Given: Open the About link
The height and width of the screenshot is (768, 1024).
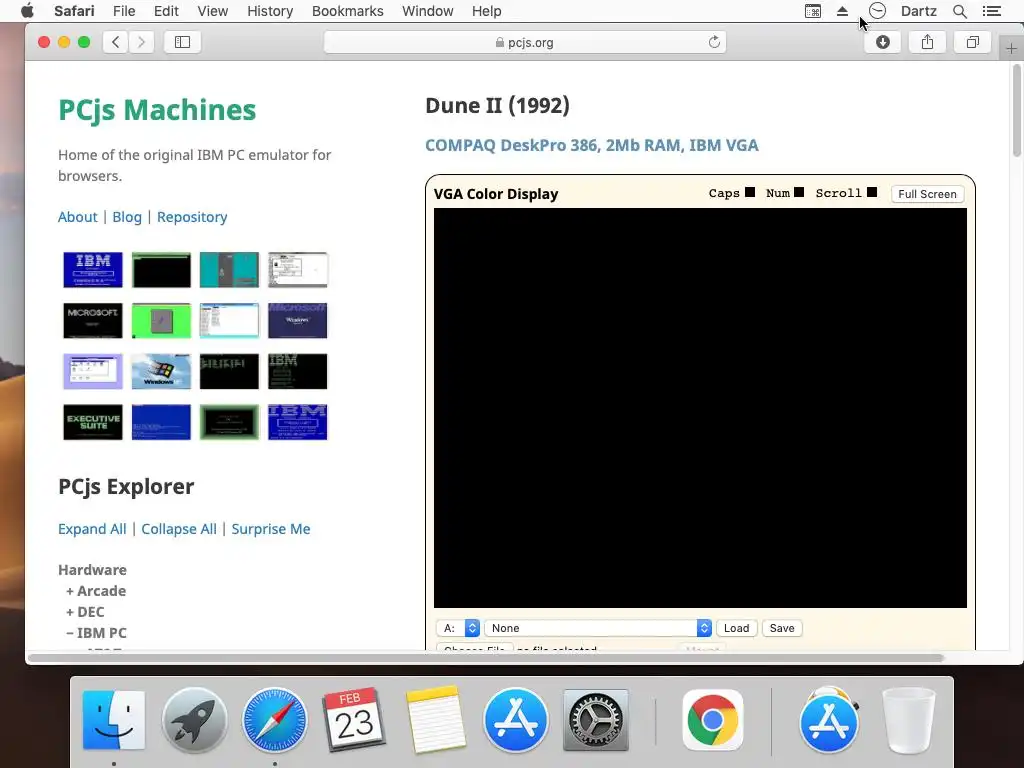Looking at the screenshot, I should (78, 217).
